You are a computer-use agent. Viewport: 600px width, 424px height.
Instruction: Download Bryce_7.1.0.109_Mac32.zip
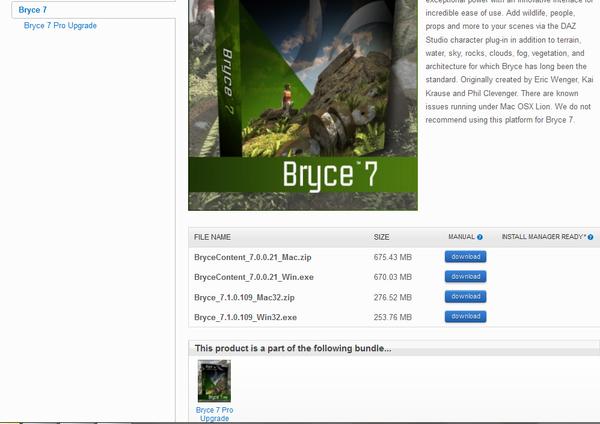click(465, 297)
